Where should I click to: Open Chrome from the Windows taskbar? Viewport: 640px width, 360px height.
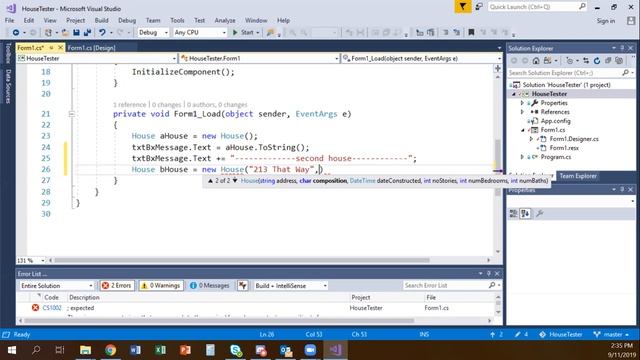(x=110, y=350)
